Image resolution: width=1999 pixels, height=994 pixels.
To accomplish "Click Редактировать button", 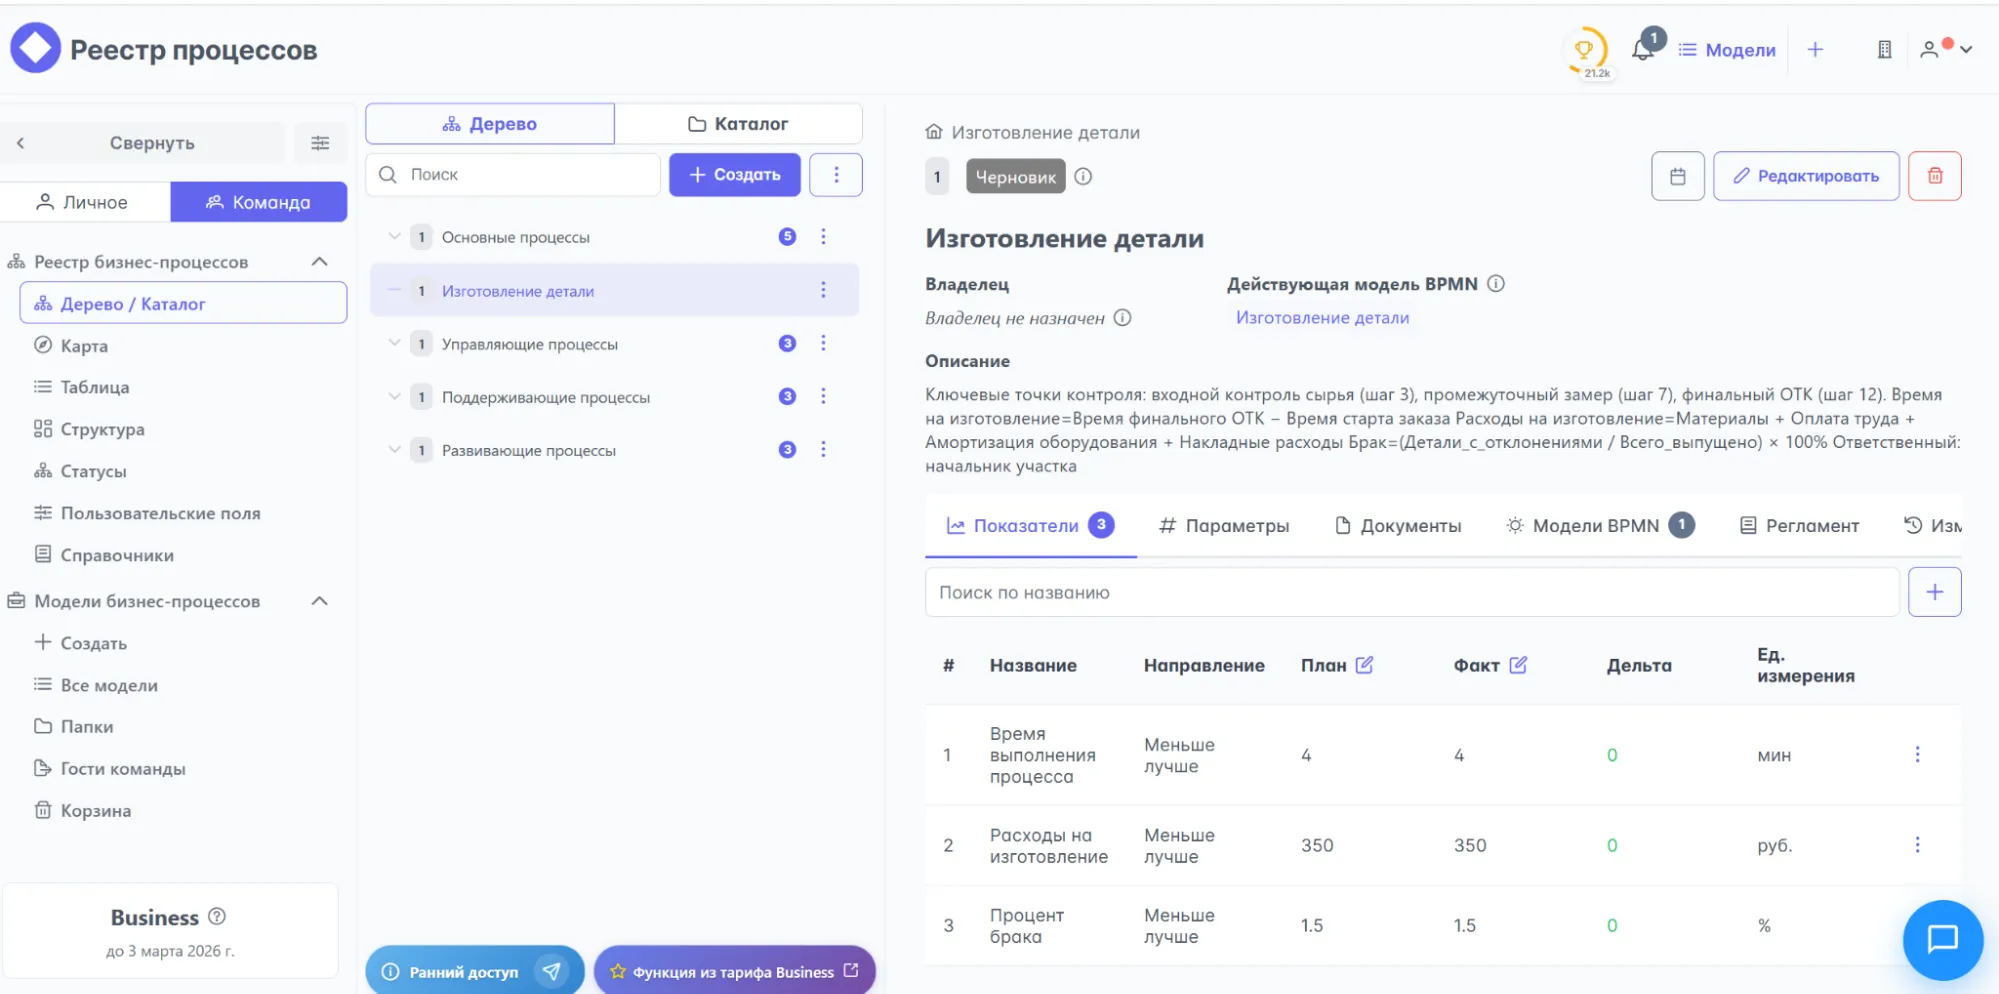I will pos(1806,176).
